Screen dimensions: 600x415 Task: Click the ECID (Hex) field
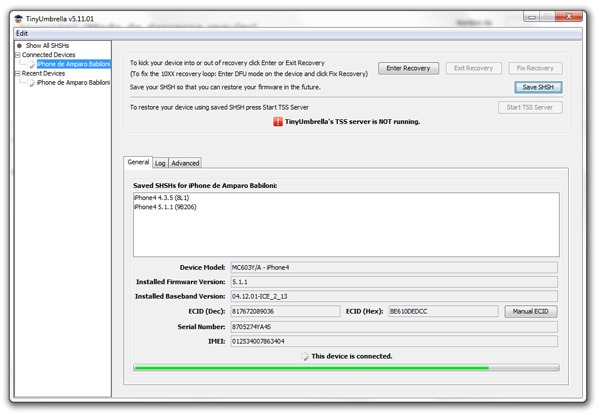click(443, 311)
